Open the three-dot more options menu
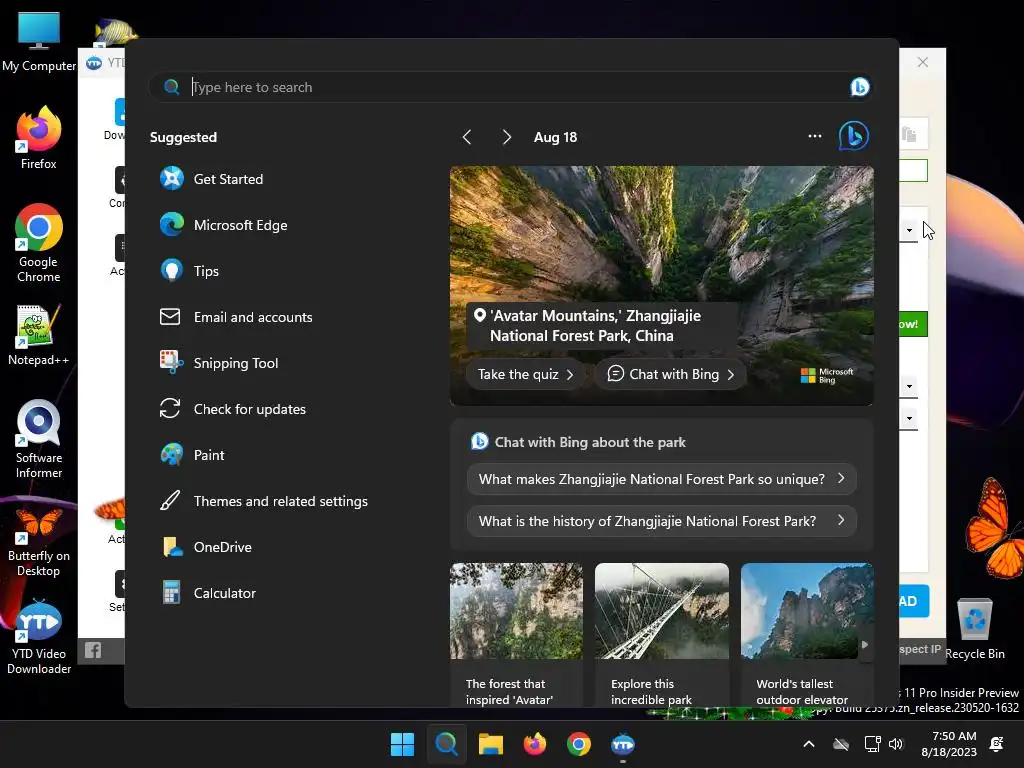 pos(814,136)
